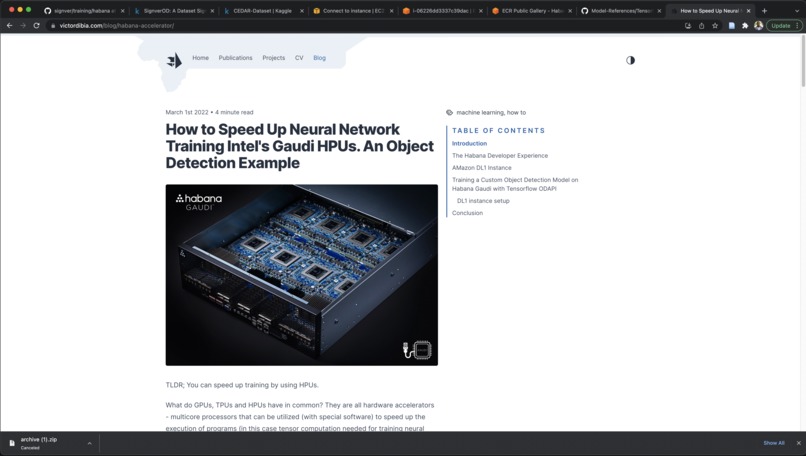Click the site lock icon in address bar
The image size is (806, 456).
pos(53,25)
